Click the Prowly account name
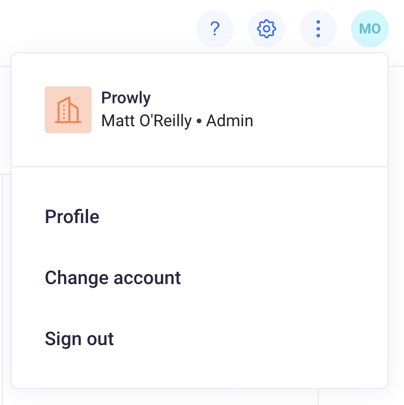 coord(126,98)
